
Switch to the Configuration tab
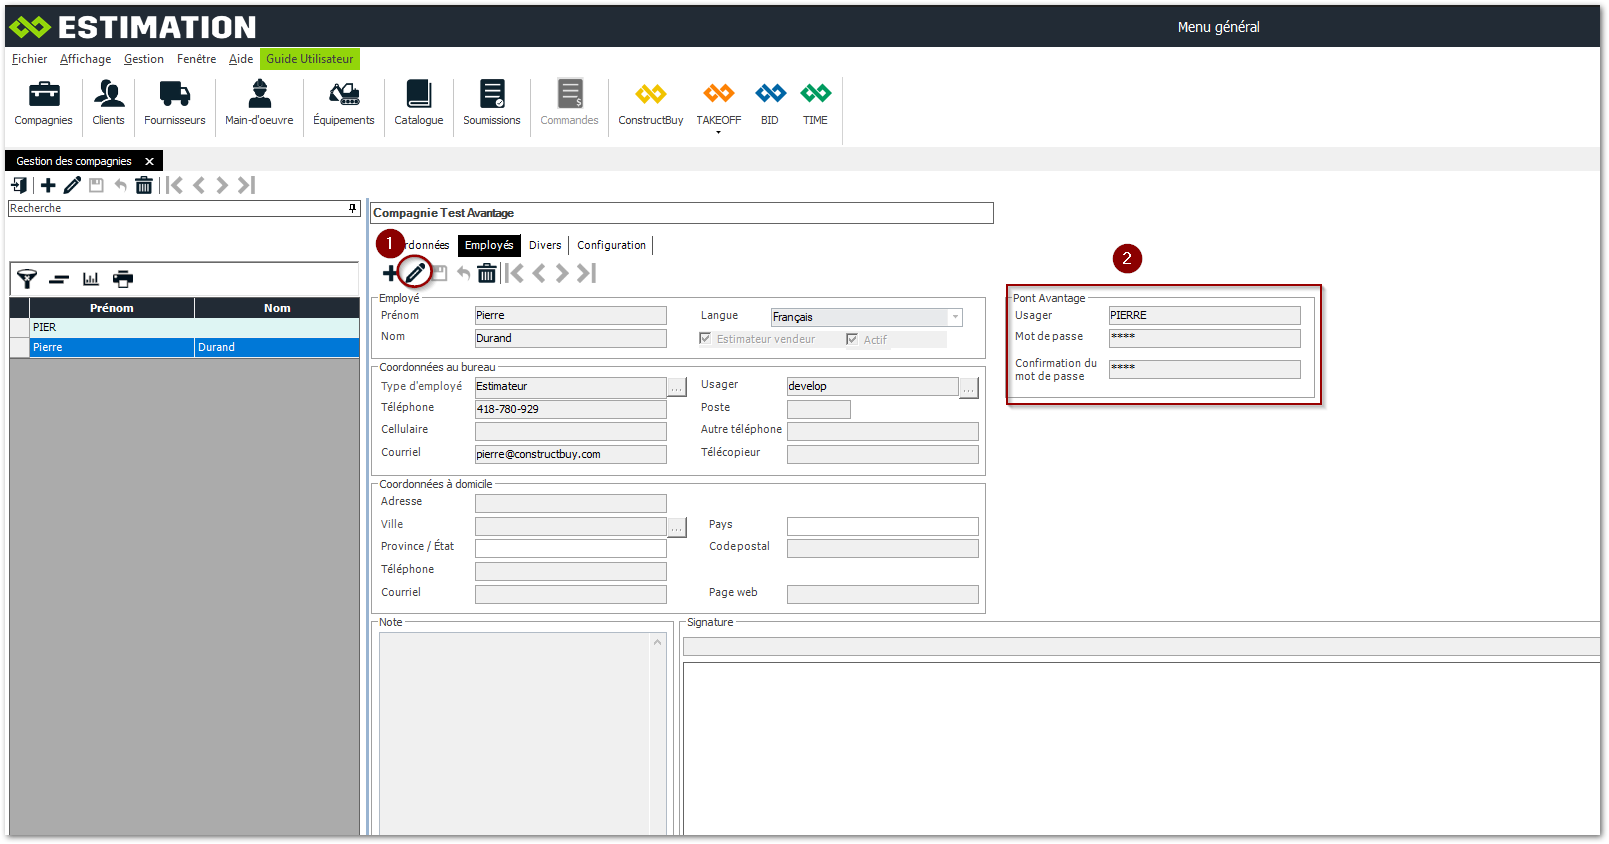pyautogui.click(x=611, y=245)
